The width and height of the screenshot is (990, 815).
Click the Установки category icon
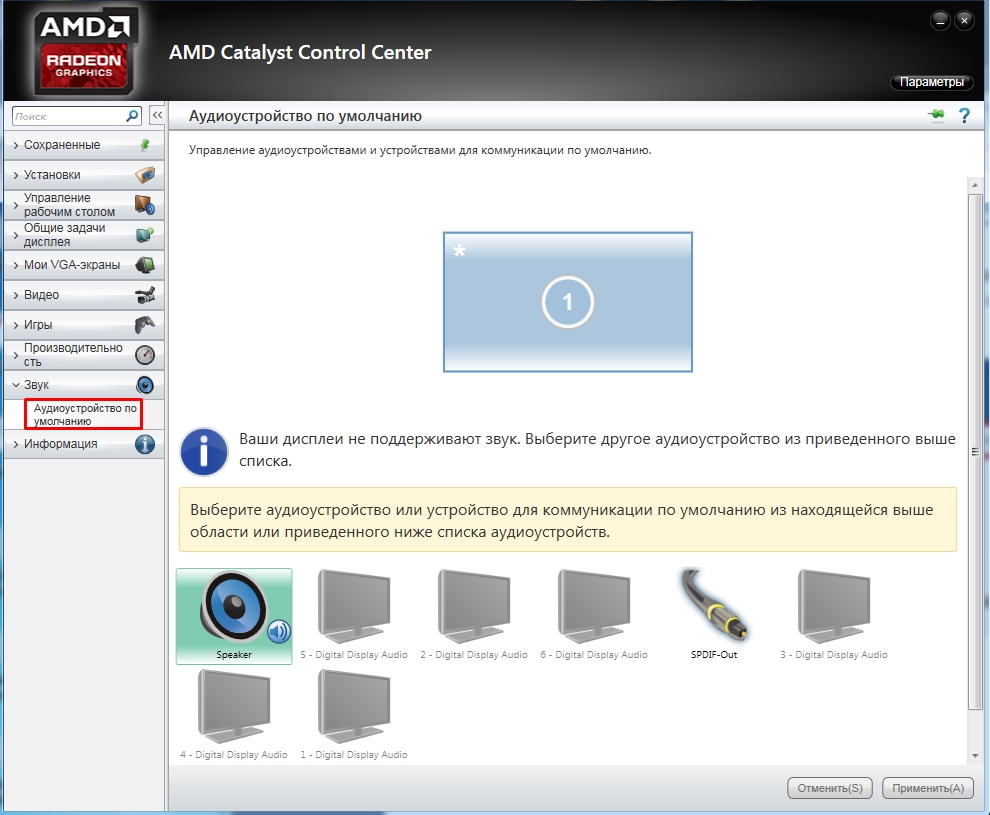pos(145,175)
